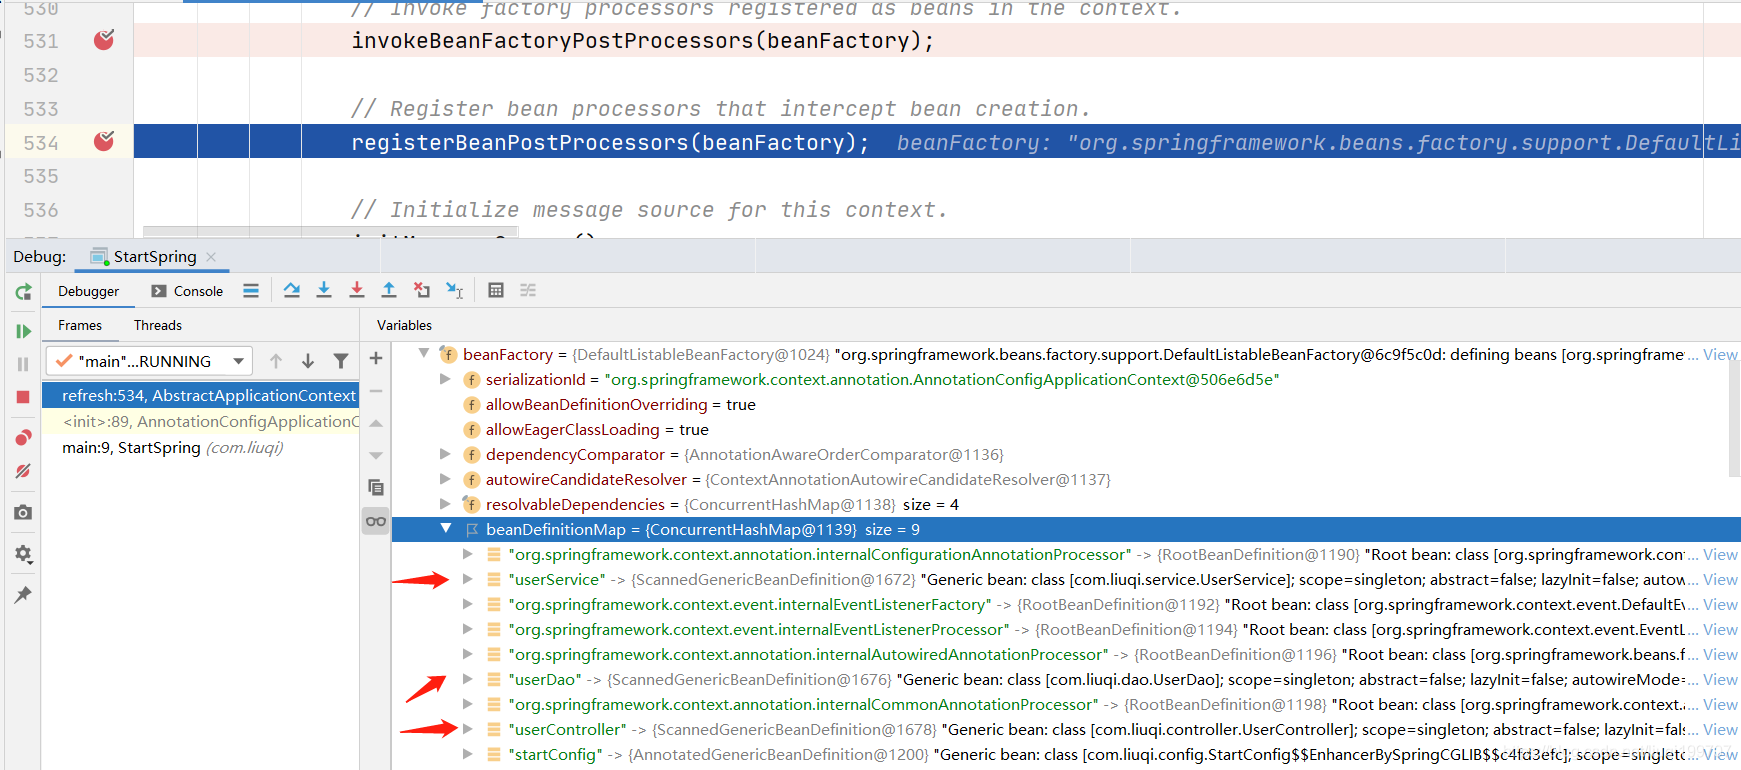Select the Threads tab
The image size is (1741, 770).
(158, 325)
